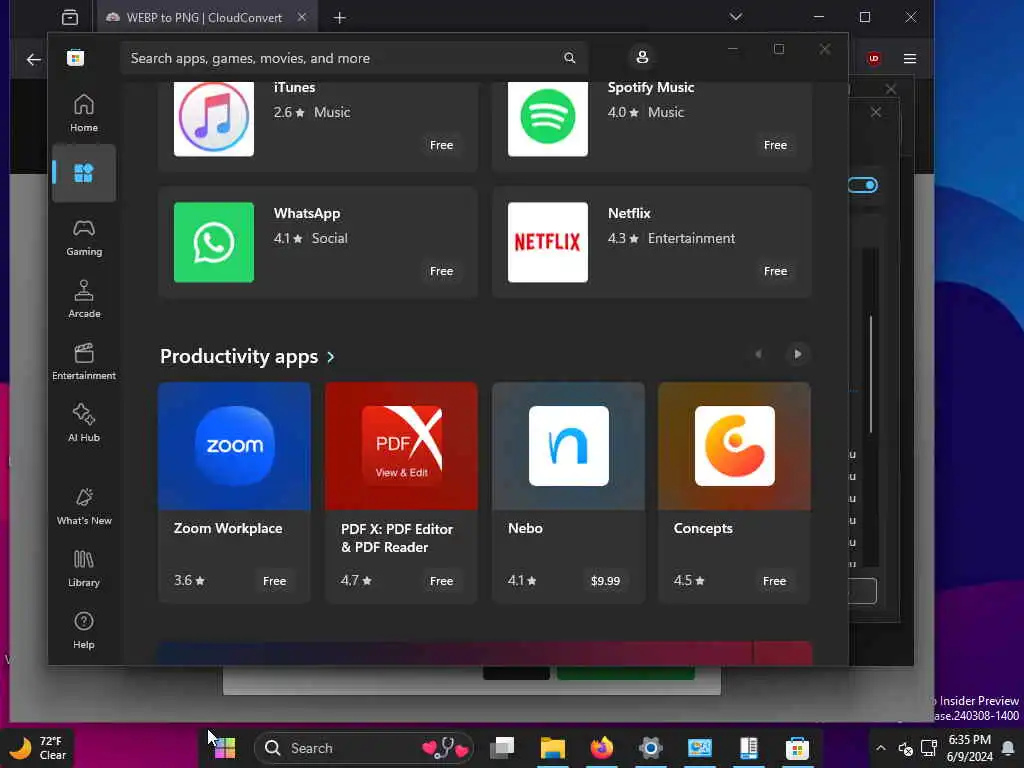Open File Explorer from taskbar
This screenshot has height=768, width=1024.
(552, 748)
